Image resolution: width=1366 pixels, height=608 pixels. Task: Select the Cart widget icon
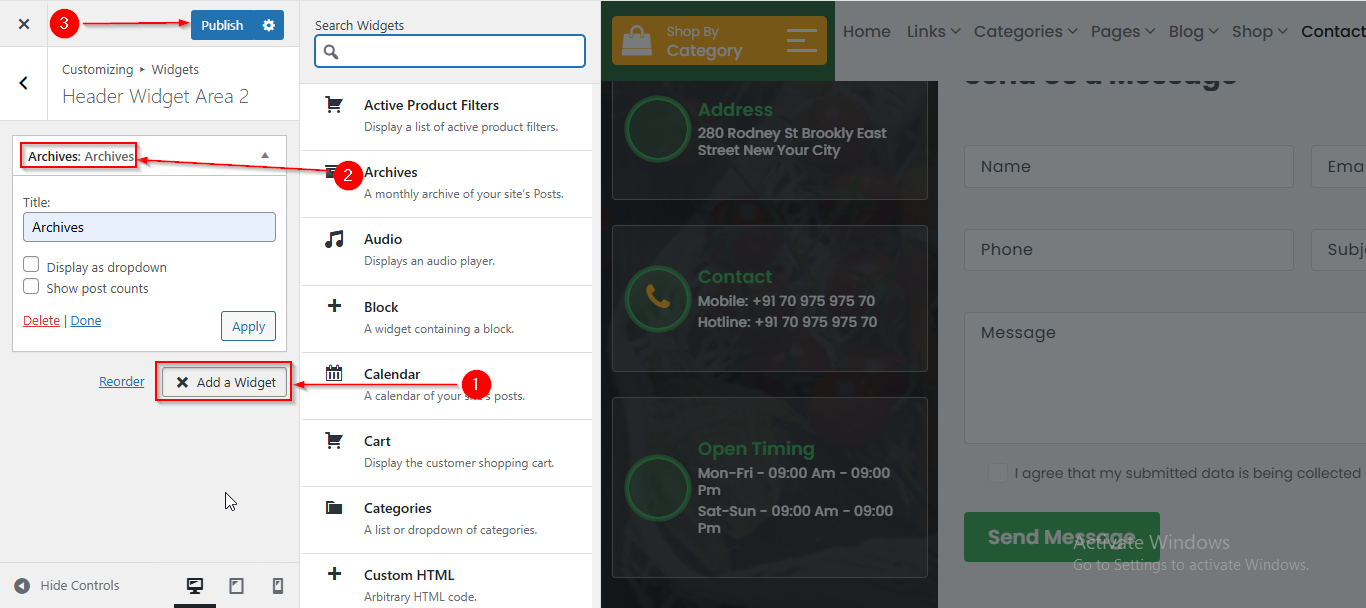pyautogui.click(x=334, y=441)
